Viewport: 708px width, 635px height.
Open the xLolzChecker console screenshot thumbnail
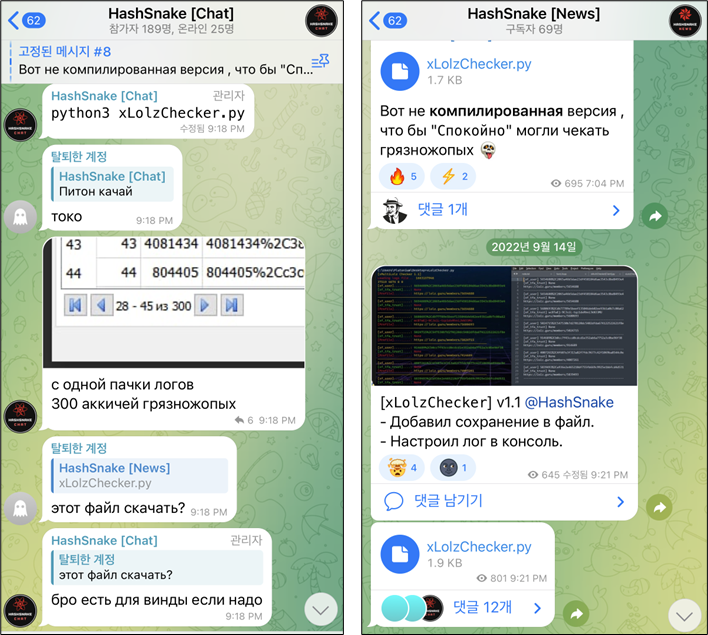(504, 326)
